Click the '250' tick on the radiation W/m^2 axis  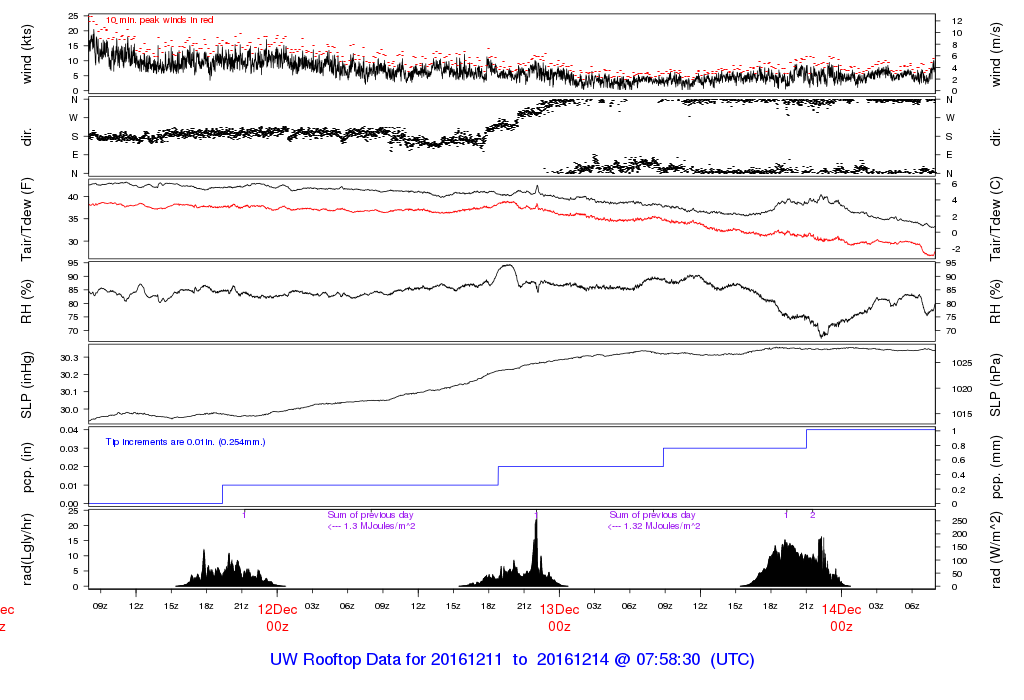[x=959, y=521]
